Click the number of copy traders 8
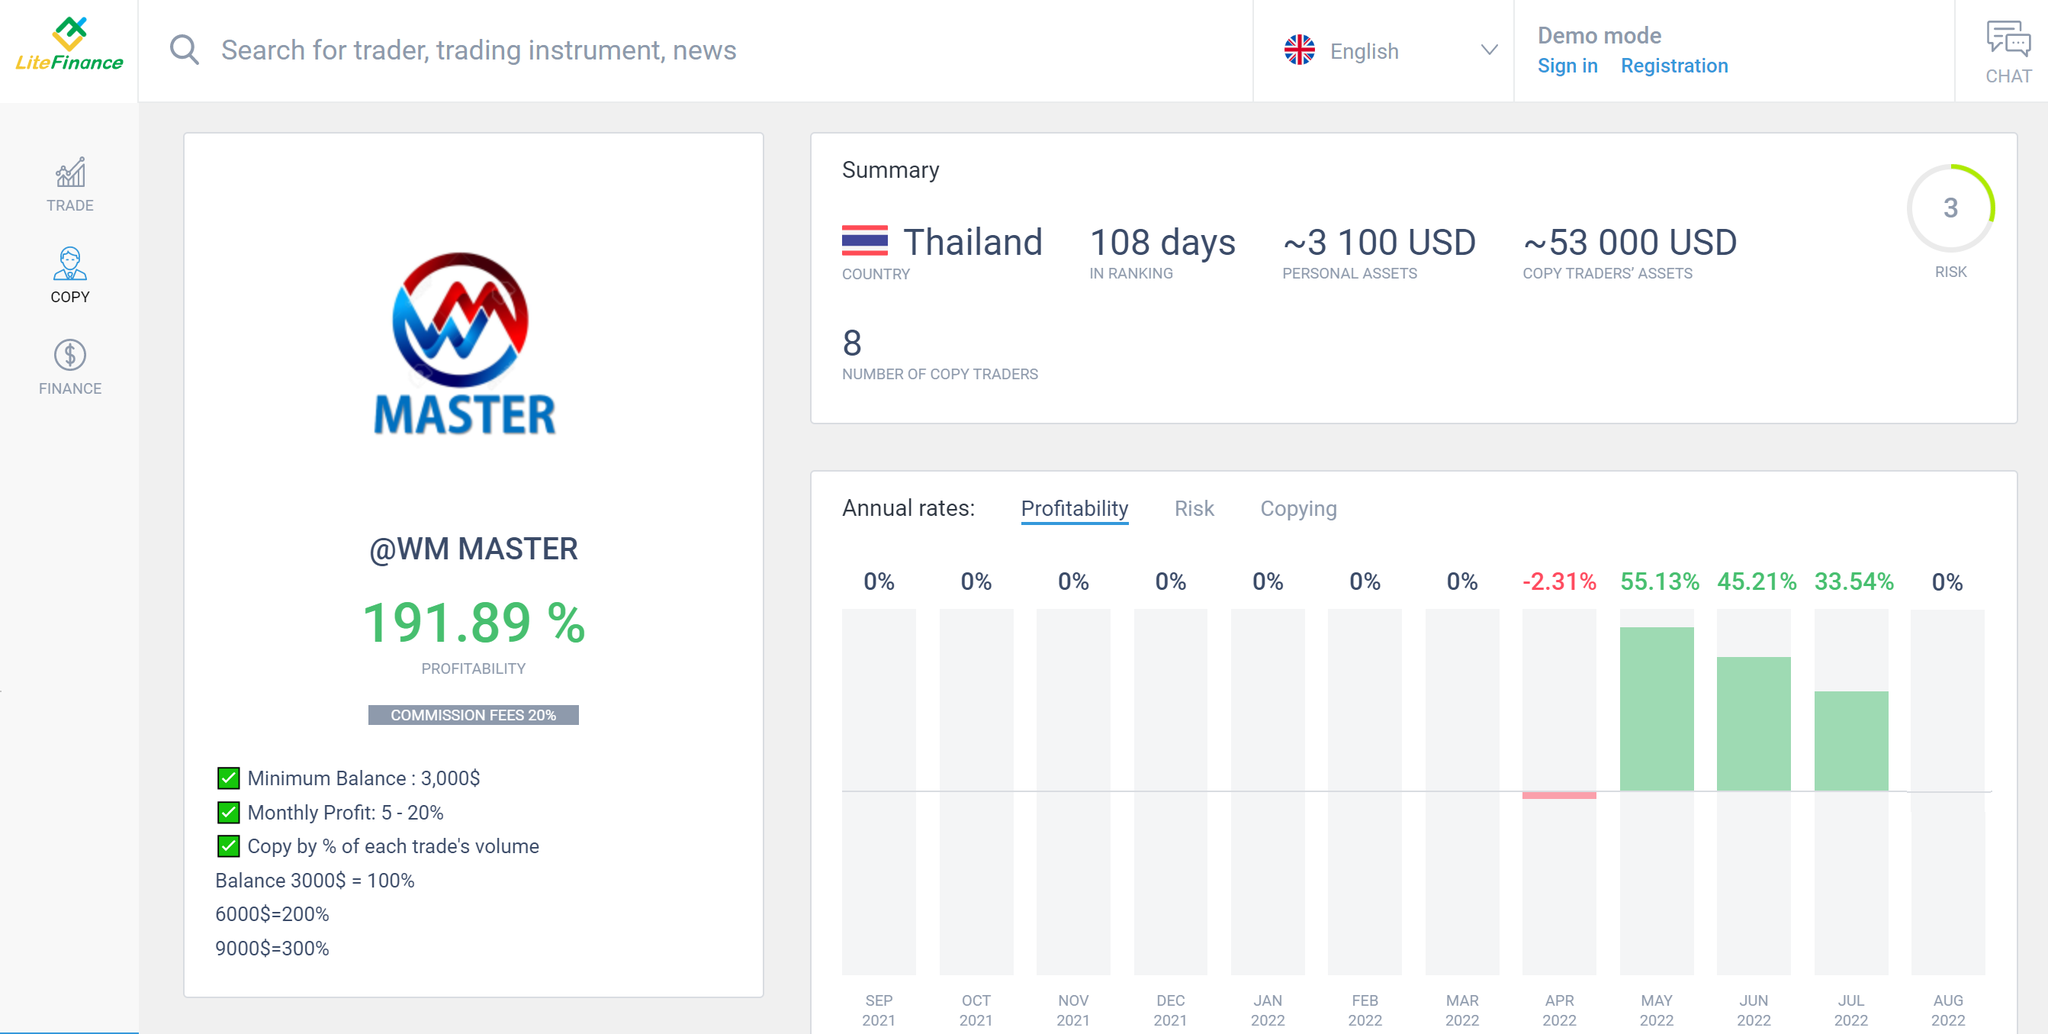Image resolution: width=2048 pixels, height=1034 pixels. click(x=852, y=343)
